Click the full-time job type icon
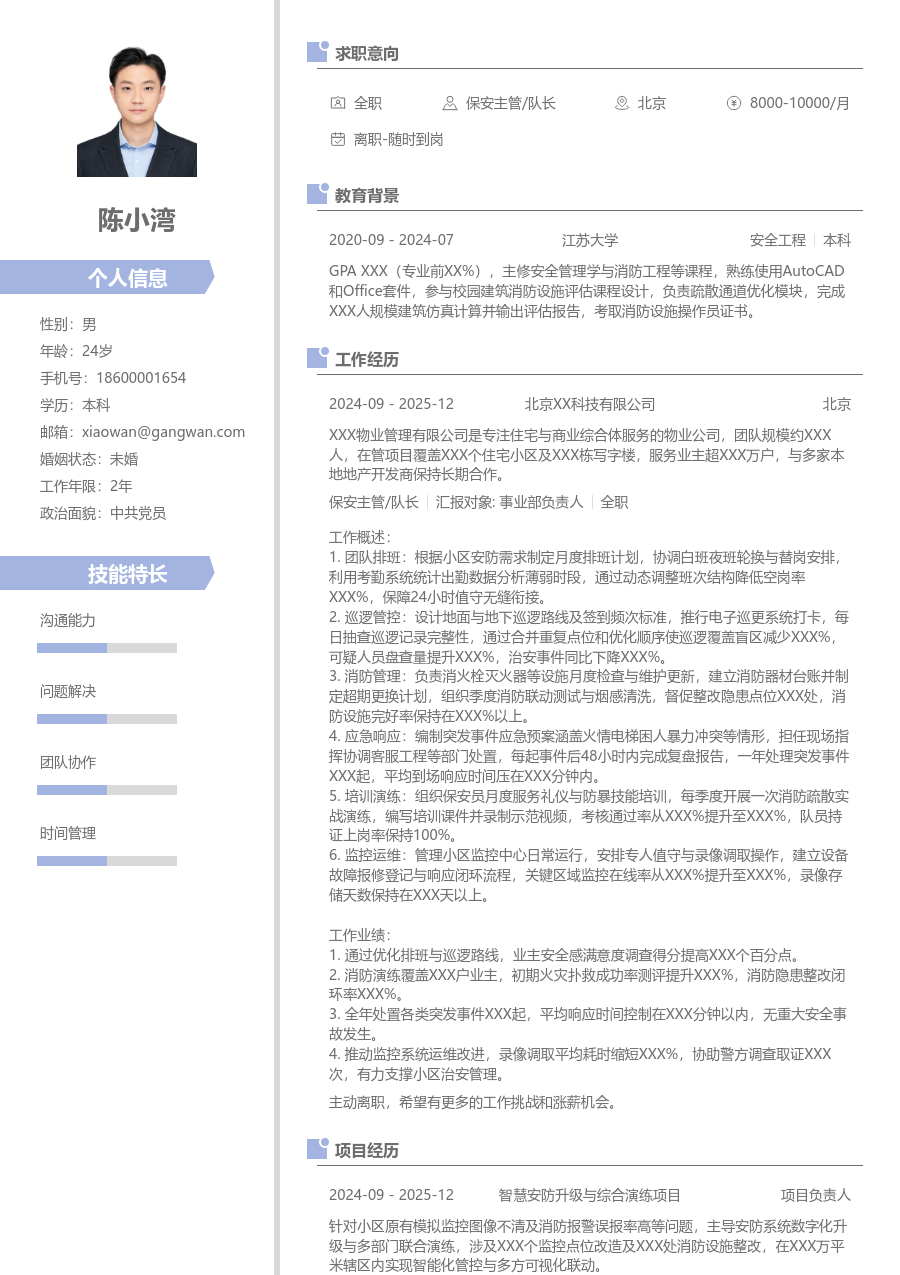Viewport: 900px width, 1275px height. [337, 103]
